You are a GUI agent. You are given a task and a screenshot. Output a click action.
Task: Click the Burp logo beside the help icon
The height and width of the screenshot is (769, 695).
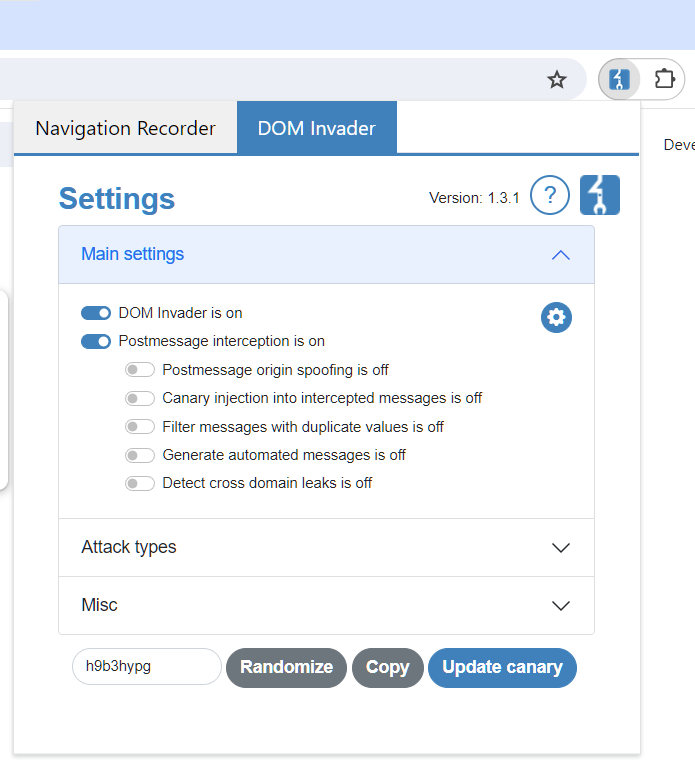[599, 195]
